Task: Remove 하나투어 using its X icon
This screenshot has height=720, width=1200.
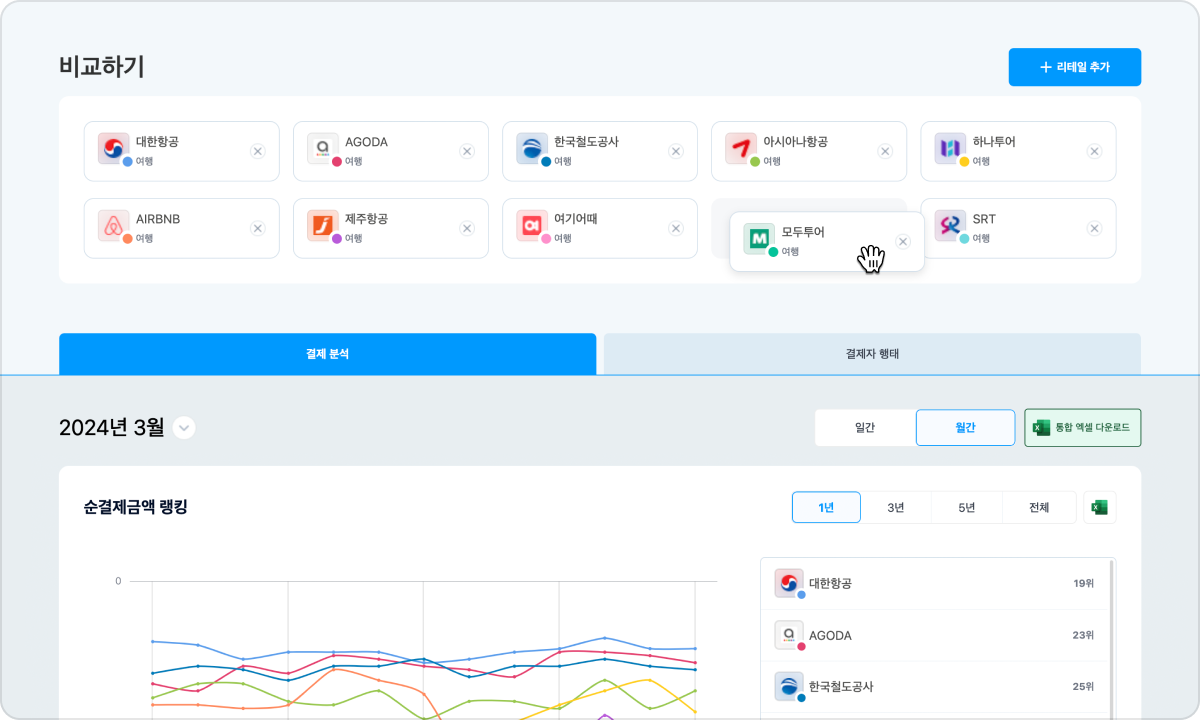Action: coord(1094,151)
